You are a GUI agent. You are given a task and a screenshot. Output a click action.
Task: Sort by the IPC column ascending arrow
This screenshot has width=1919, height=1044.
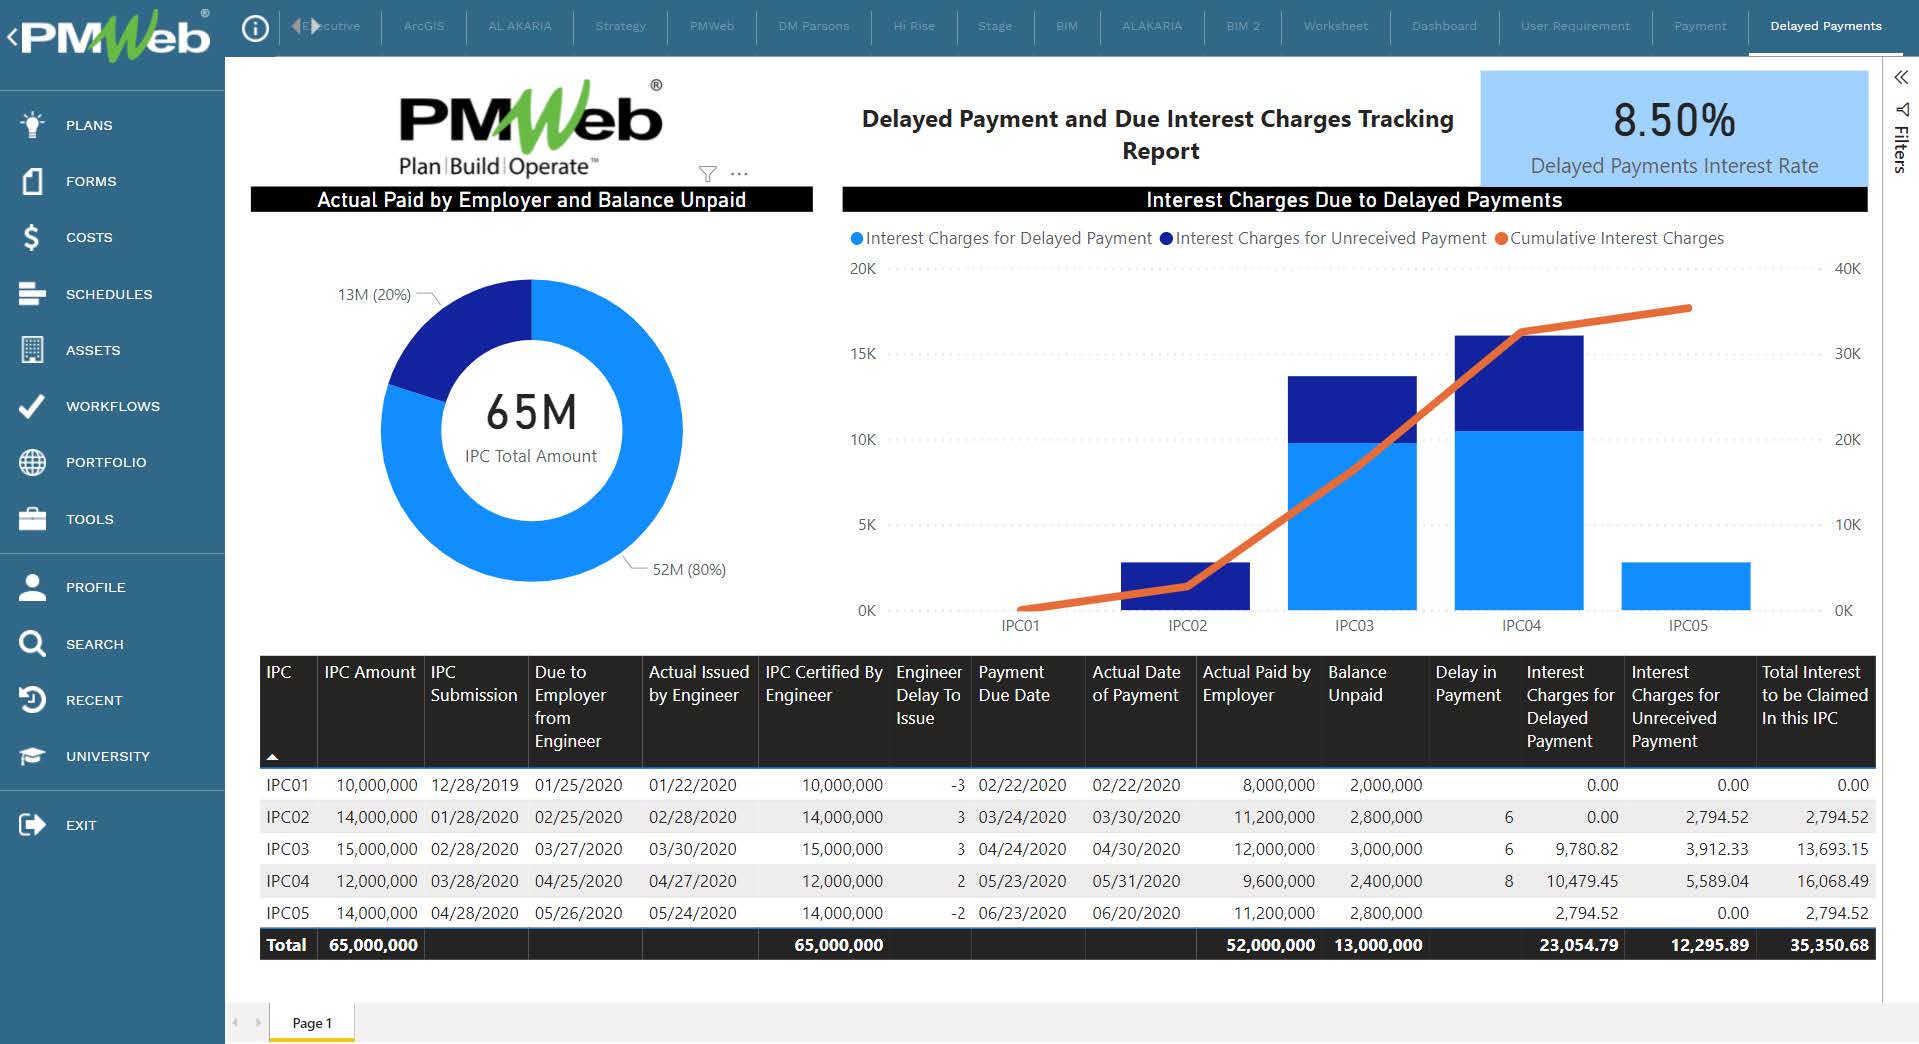272,756
